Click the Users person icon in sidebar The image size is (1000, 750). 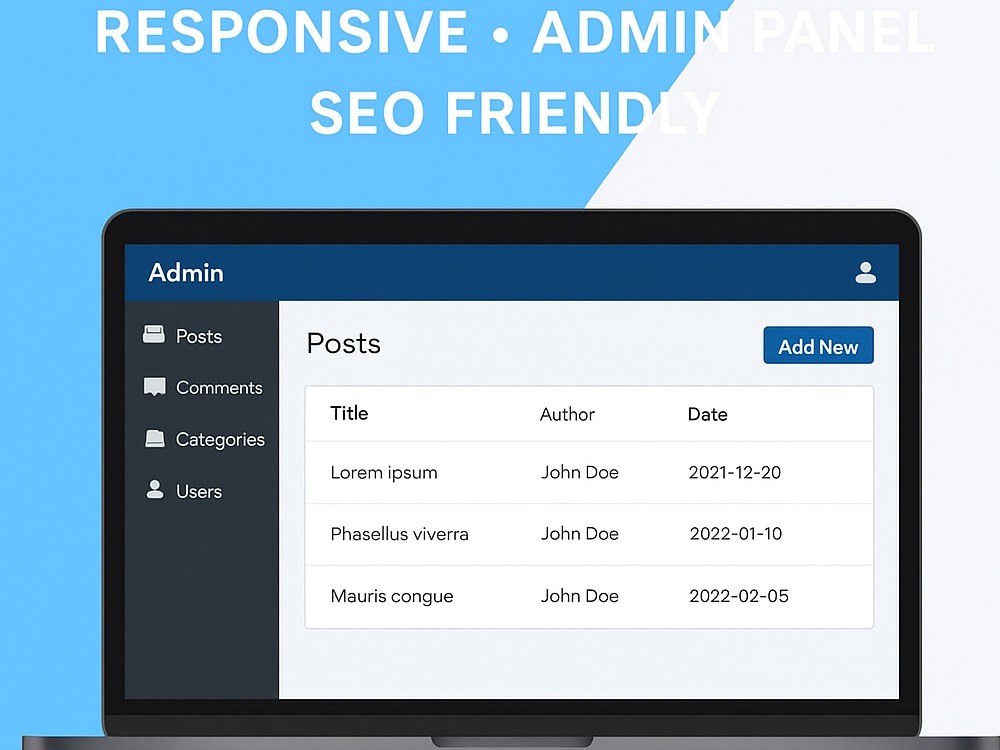coord(154,489)
